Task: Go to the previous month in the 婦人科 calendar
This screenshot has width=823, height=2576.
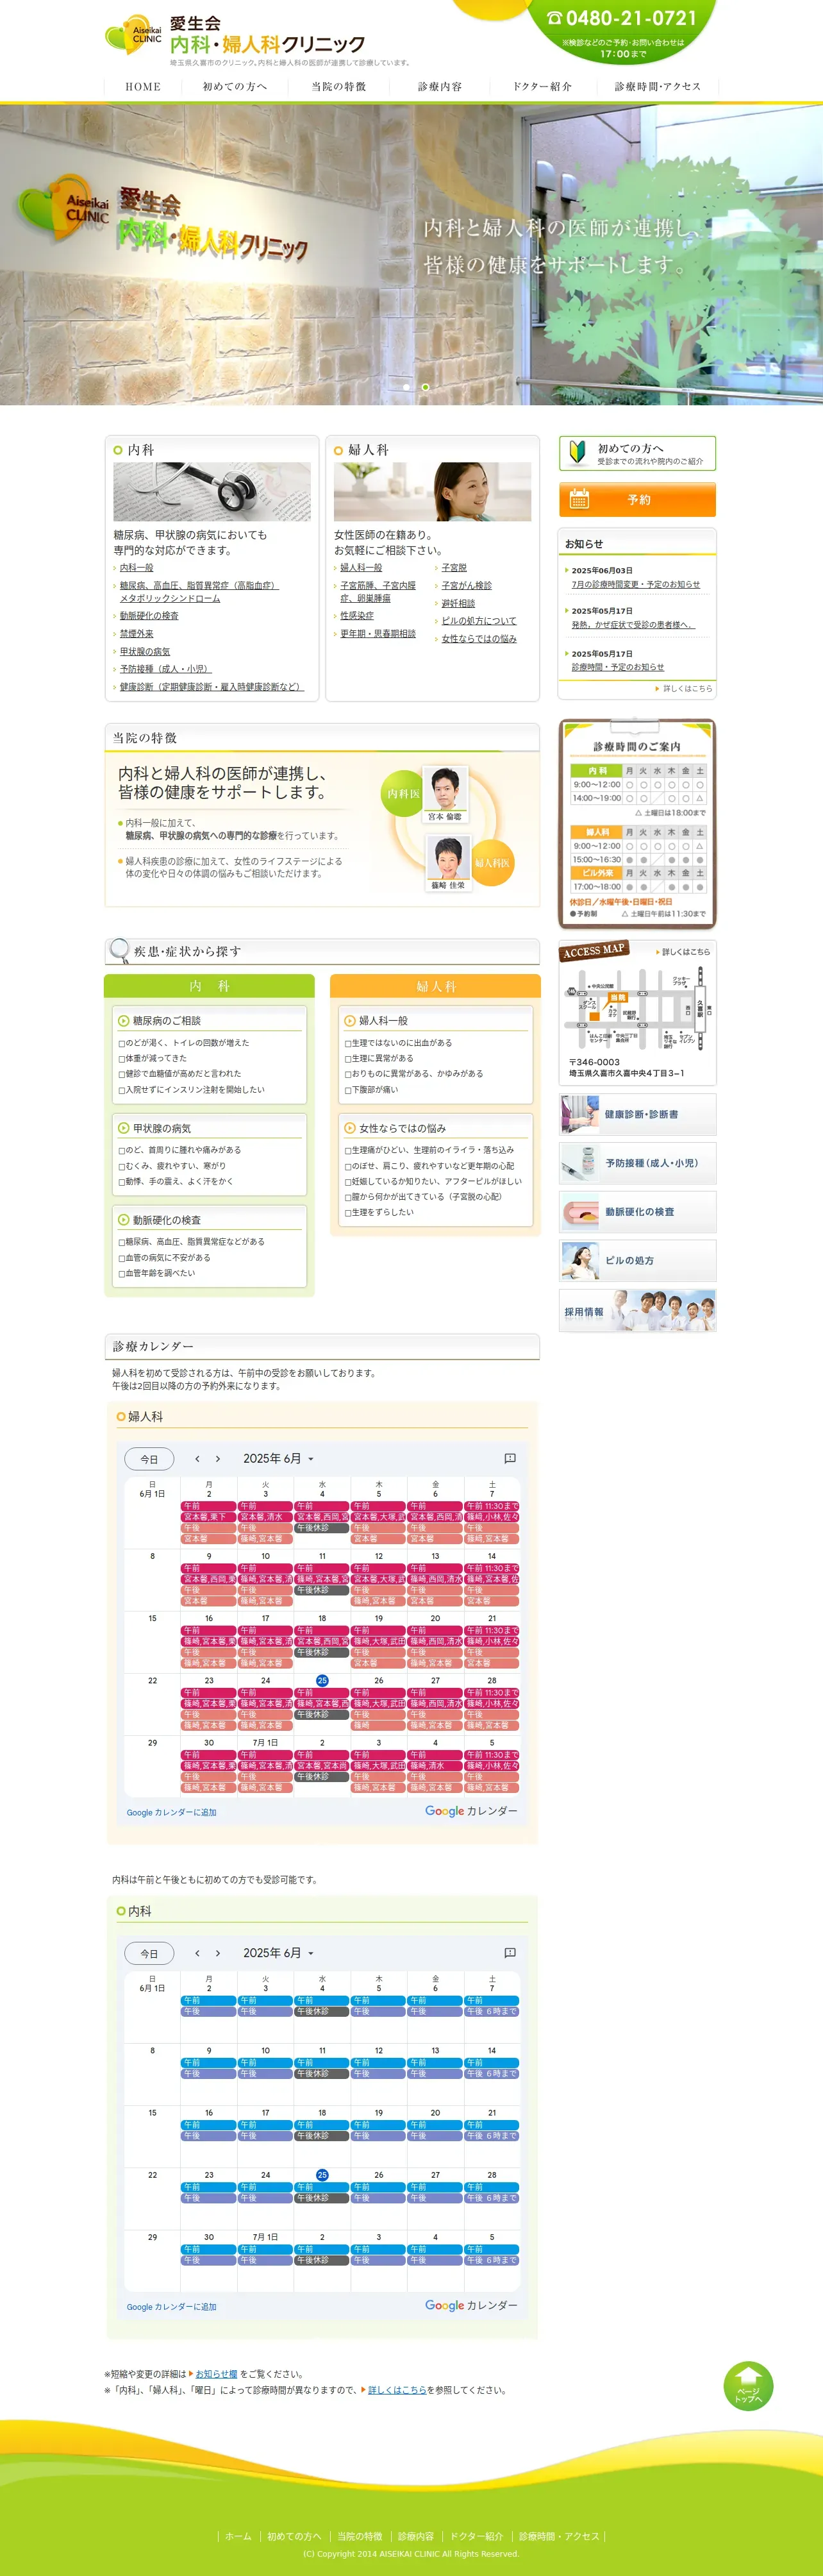Action: point(197,1458)
